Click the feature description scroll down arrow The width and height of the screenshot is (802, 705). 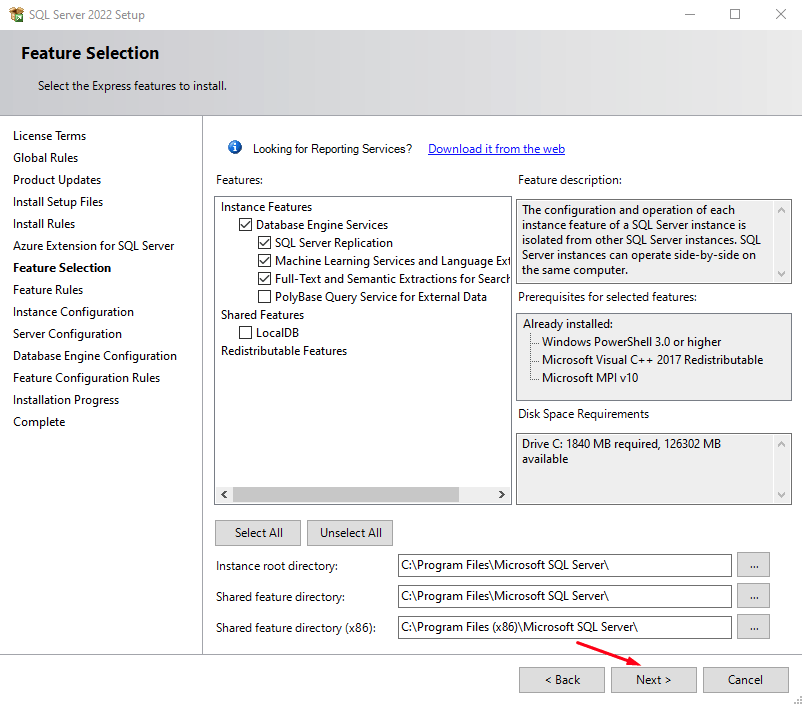(782, 274)
